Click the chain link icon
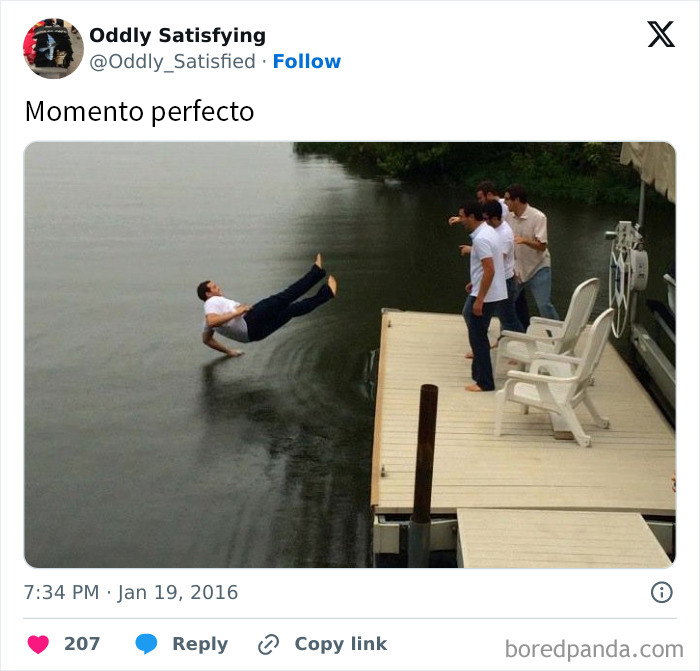 pos(268,644)
